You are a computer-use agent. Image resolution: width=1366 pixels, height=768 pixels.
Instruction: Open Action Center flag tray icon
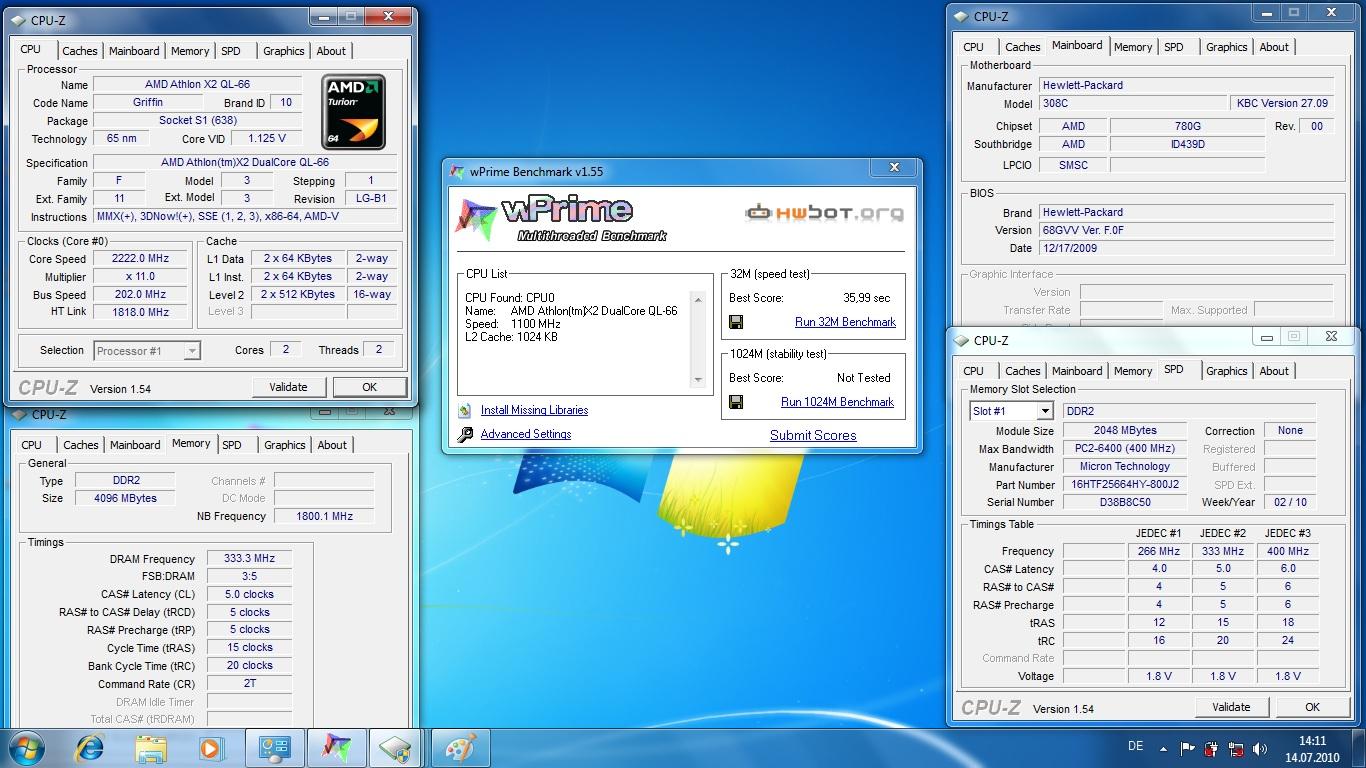click(x=1187, y=748)
